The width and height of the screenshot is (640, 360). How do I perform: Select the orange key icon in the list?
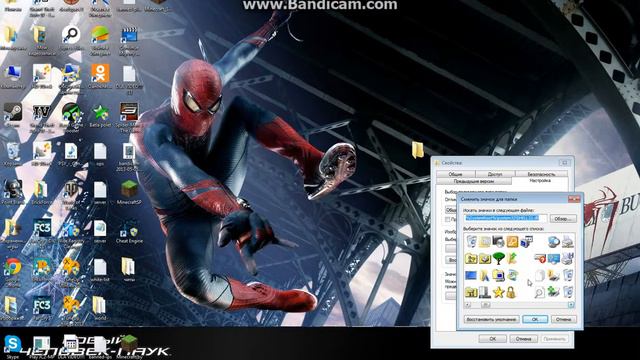[512, 242]
